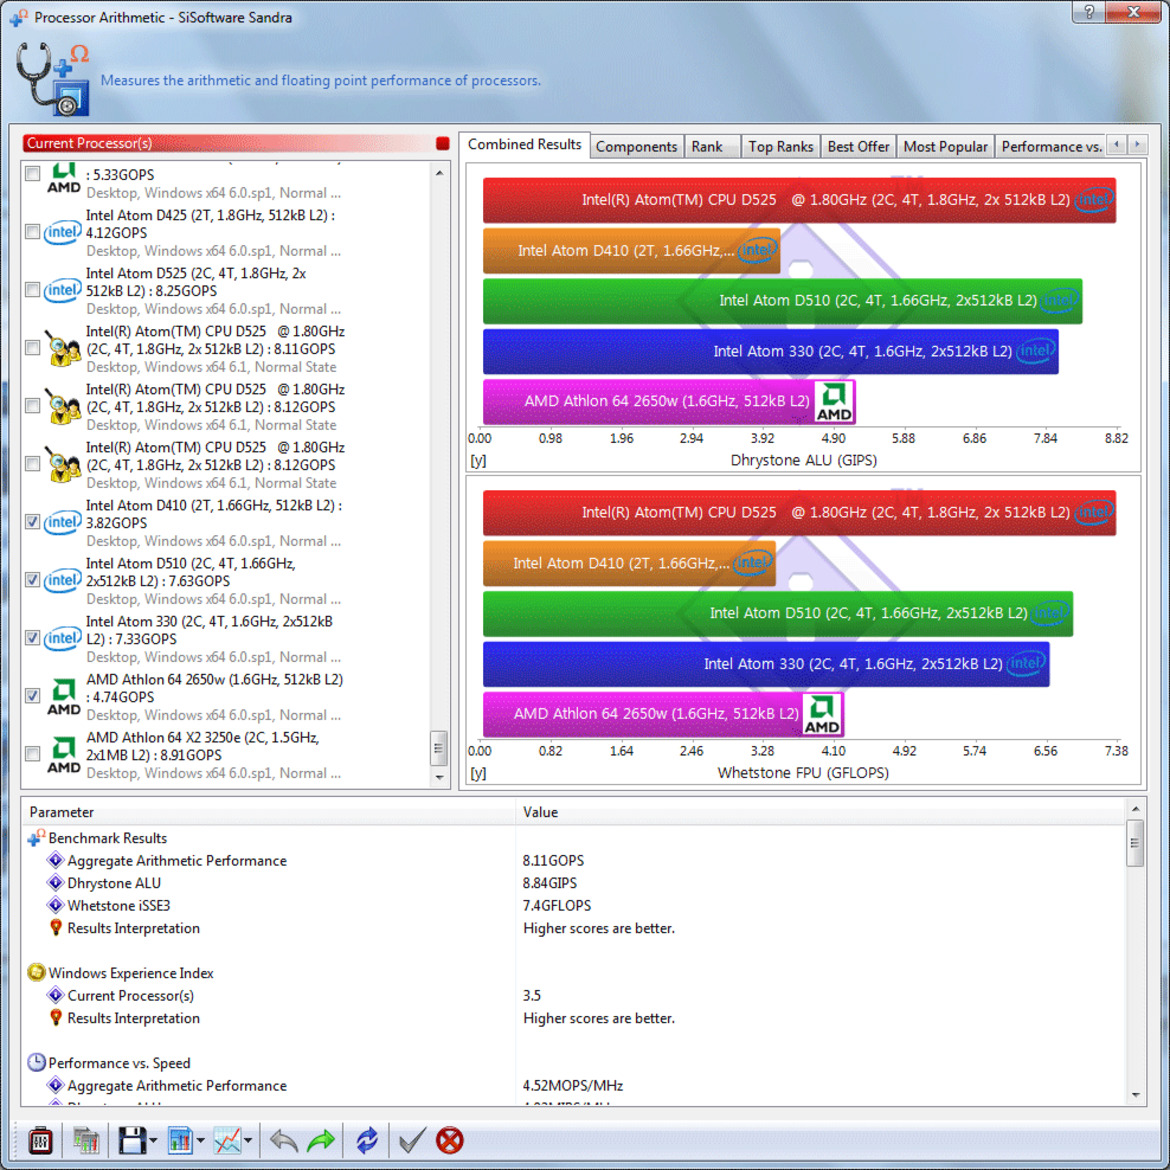Click the floppy disk save icon
Screen dimensions: 1170x1170
pyautogui.click(x=132, y=1140)
